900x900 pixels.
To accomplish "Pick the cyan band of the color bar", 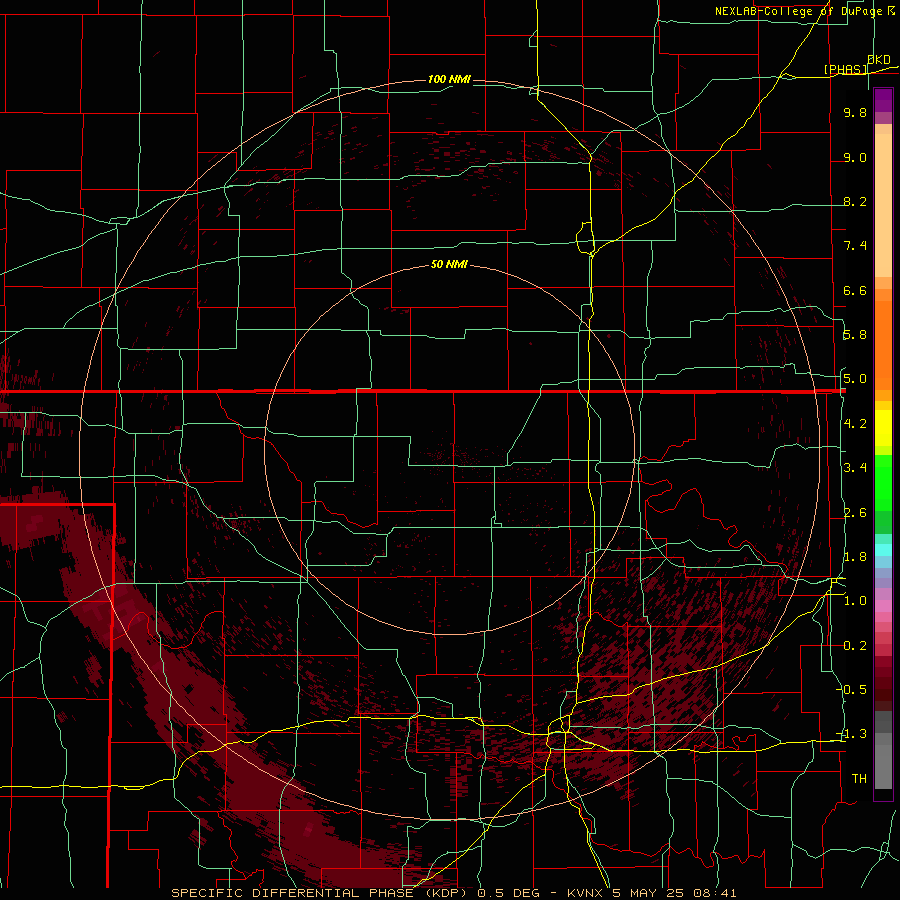I will (x=883, y=550).
